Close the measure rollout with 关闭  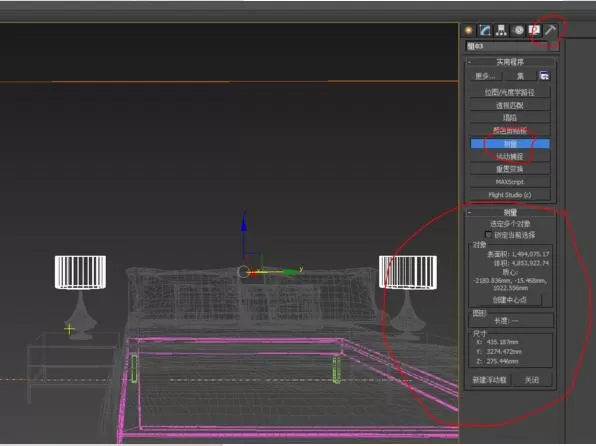pyautogui.click(x=532, y=379)
